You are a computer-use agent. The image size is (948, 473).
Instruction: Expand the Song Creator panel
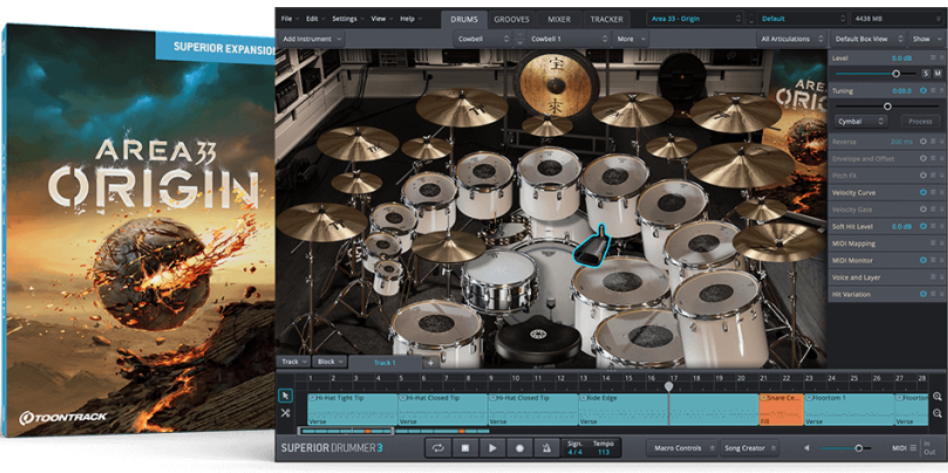click(x=750, y=448)
